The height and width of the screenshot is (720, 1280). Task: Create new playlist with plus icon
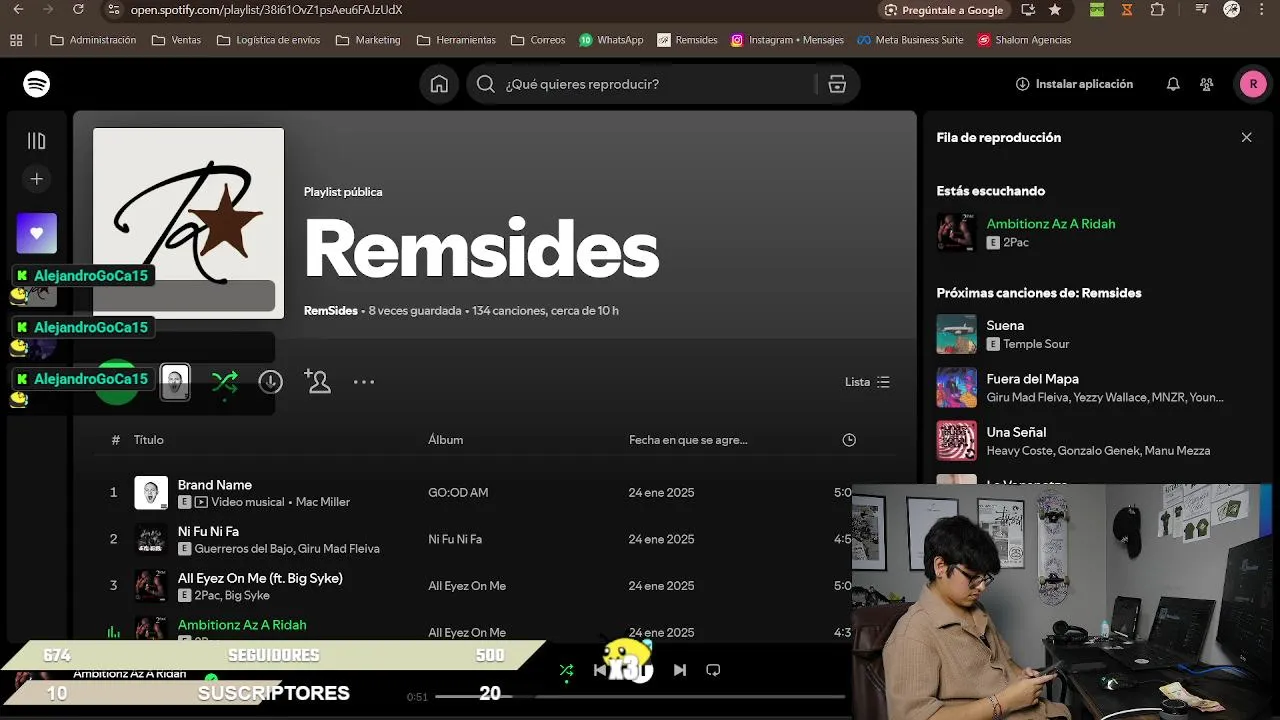tap(36, 179)
